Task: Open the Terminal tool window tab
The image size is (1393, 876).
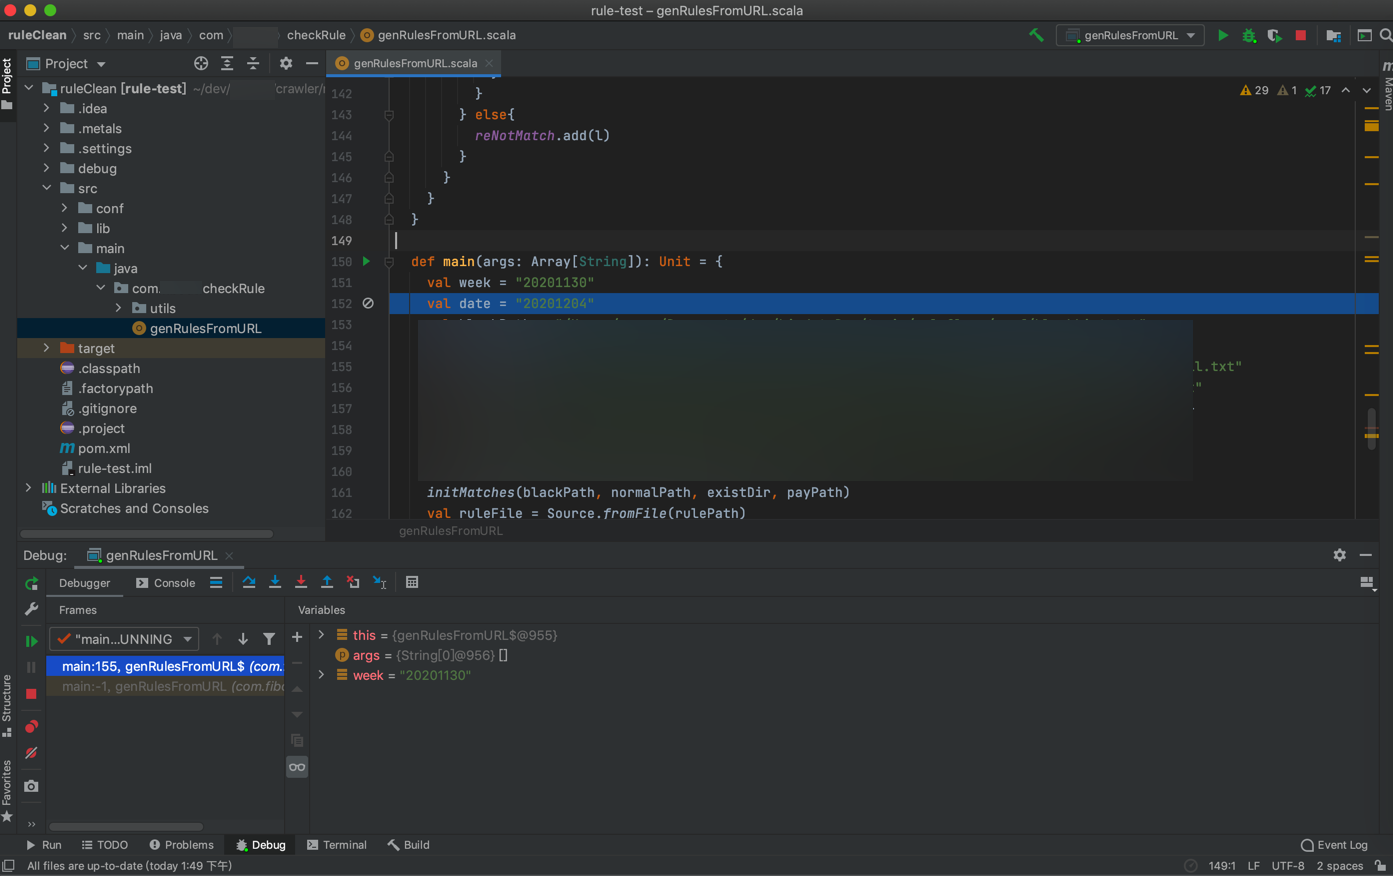Action: click(x=337, y=845)
